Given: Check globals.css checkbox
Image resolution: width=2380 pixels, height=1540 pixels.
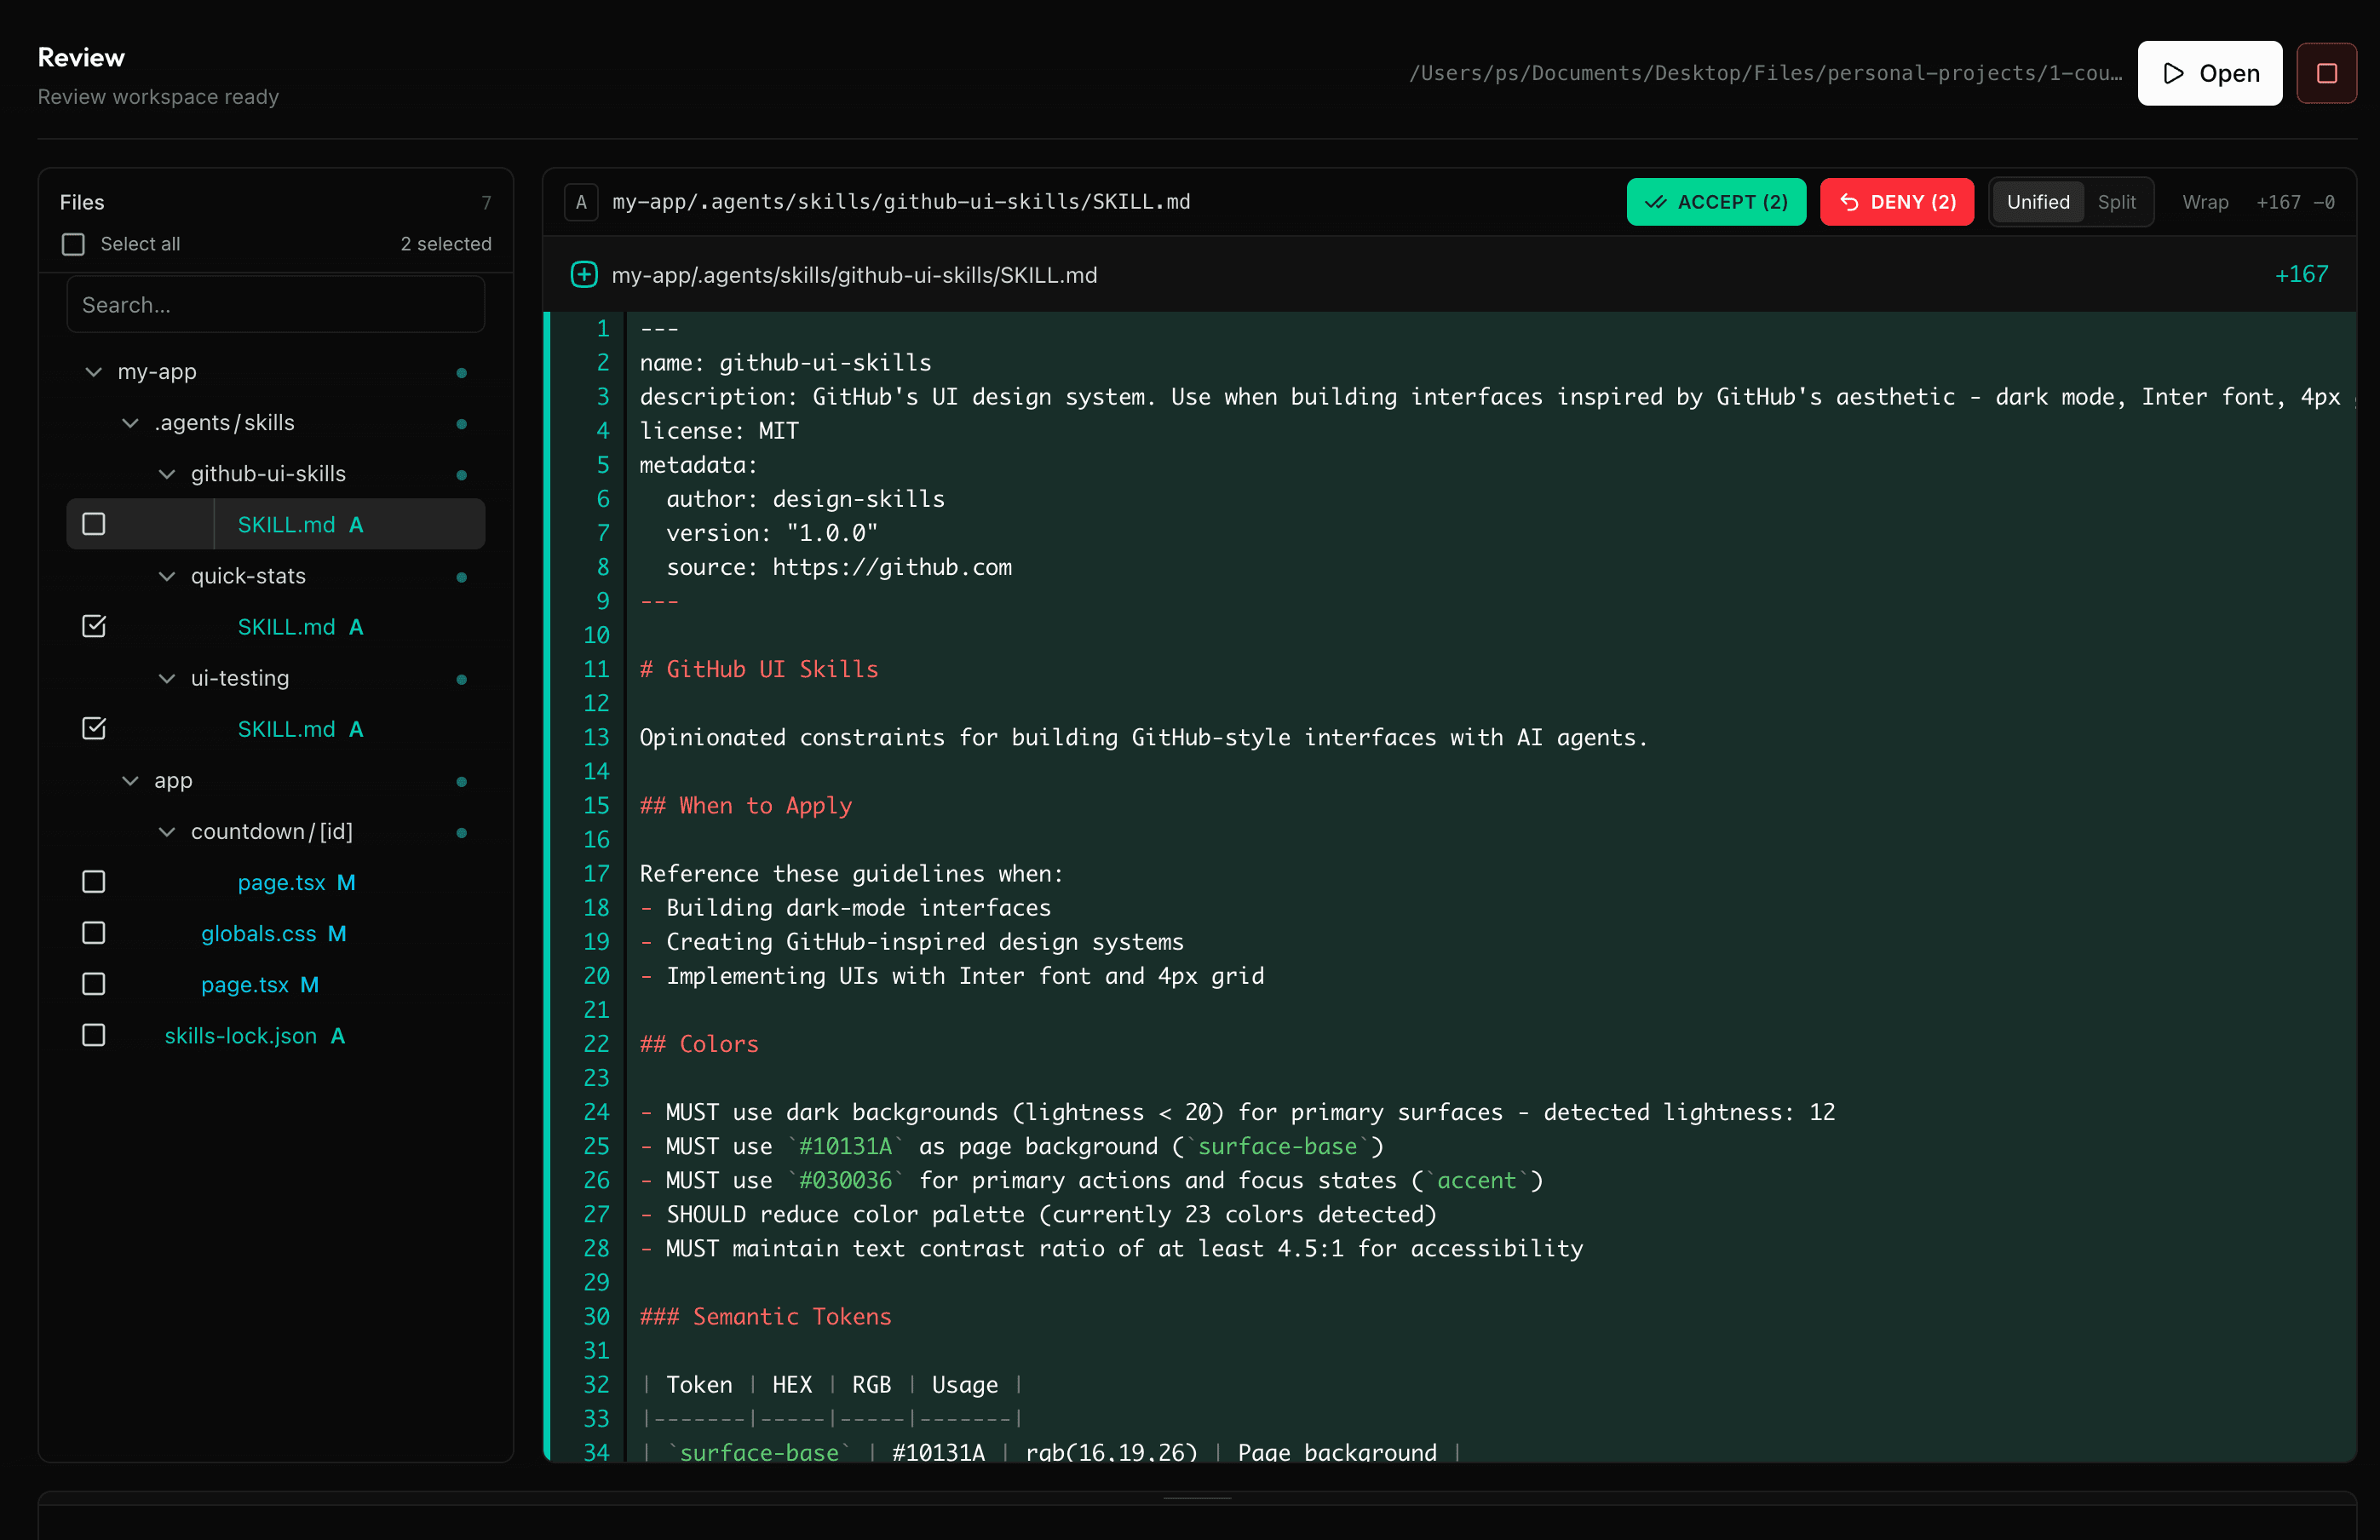Looking at the screenshot, I should (x=93, y=933).
